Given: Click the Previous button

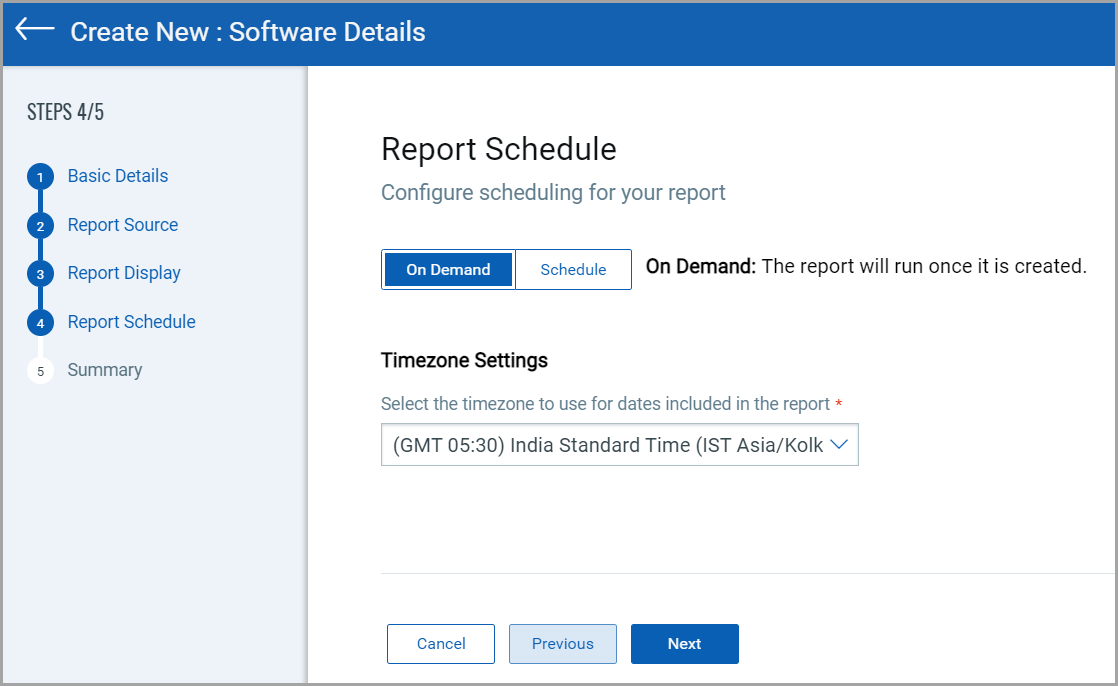Looking at the screenshot, I should [563, 644].
